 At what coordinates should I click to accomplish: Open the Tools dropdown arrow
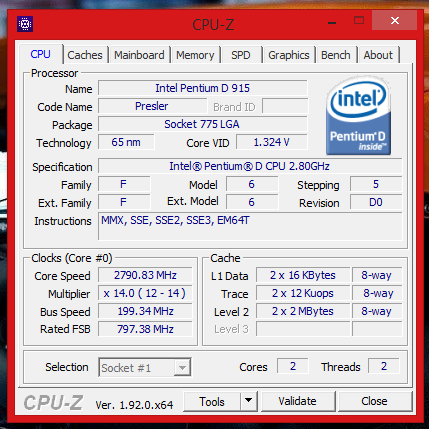pyautogui.click(x=249, y=401)
